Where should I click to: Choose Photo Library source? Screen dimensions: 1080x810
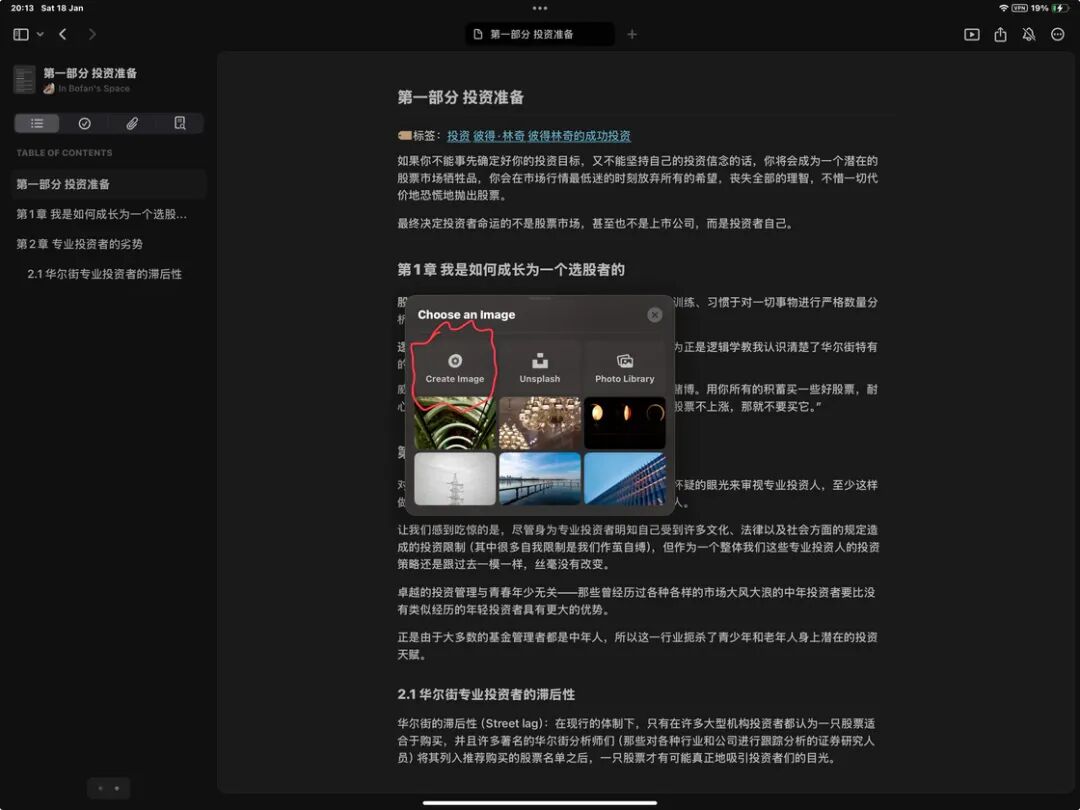pos(625,368)
